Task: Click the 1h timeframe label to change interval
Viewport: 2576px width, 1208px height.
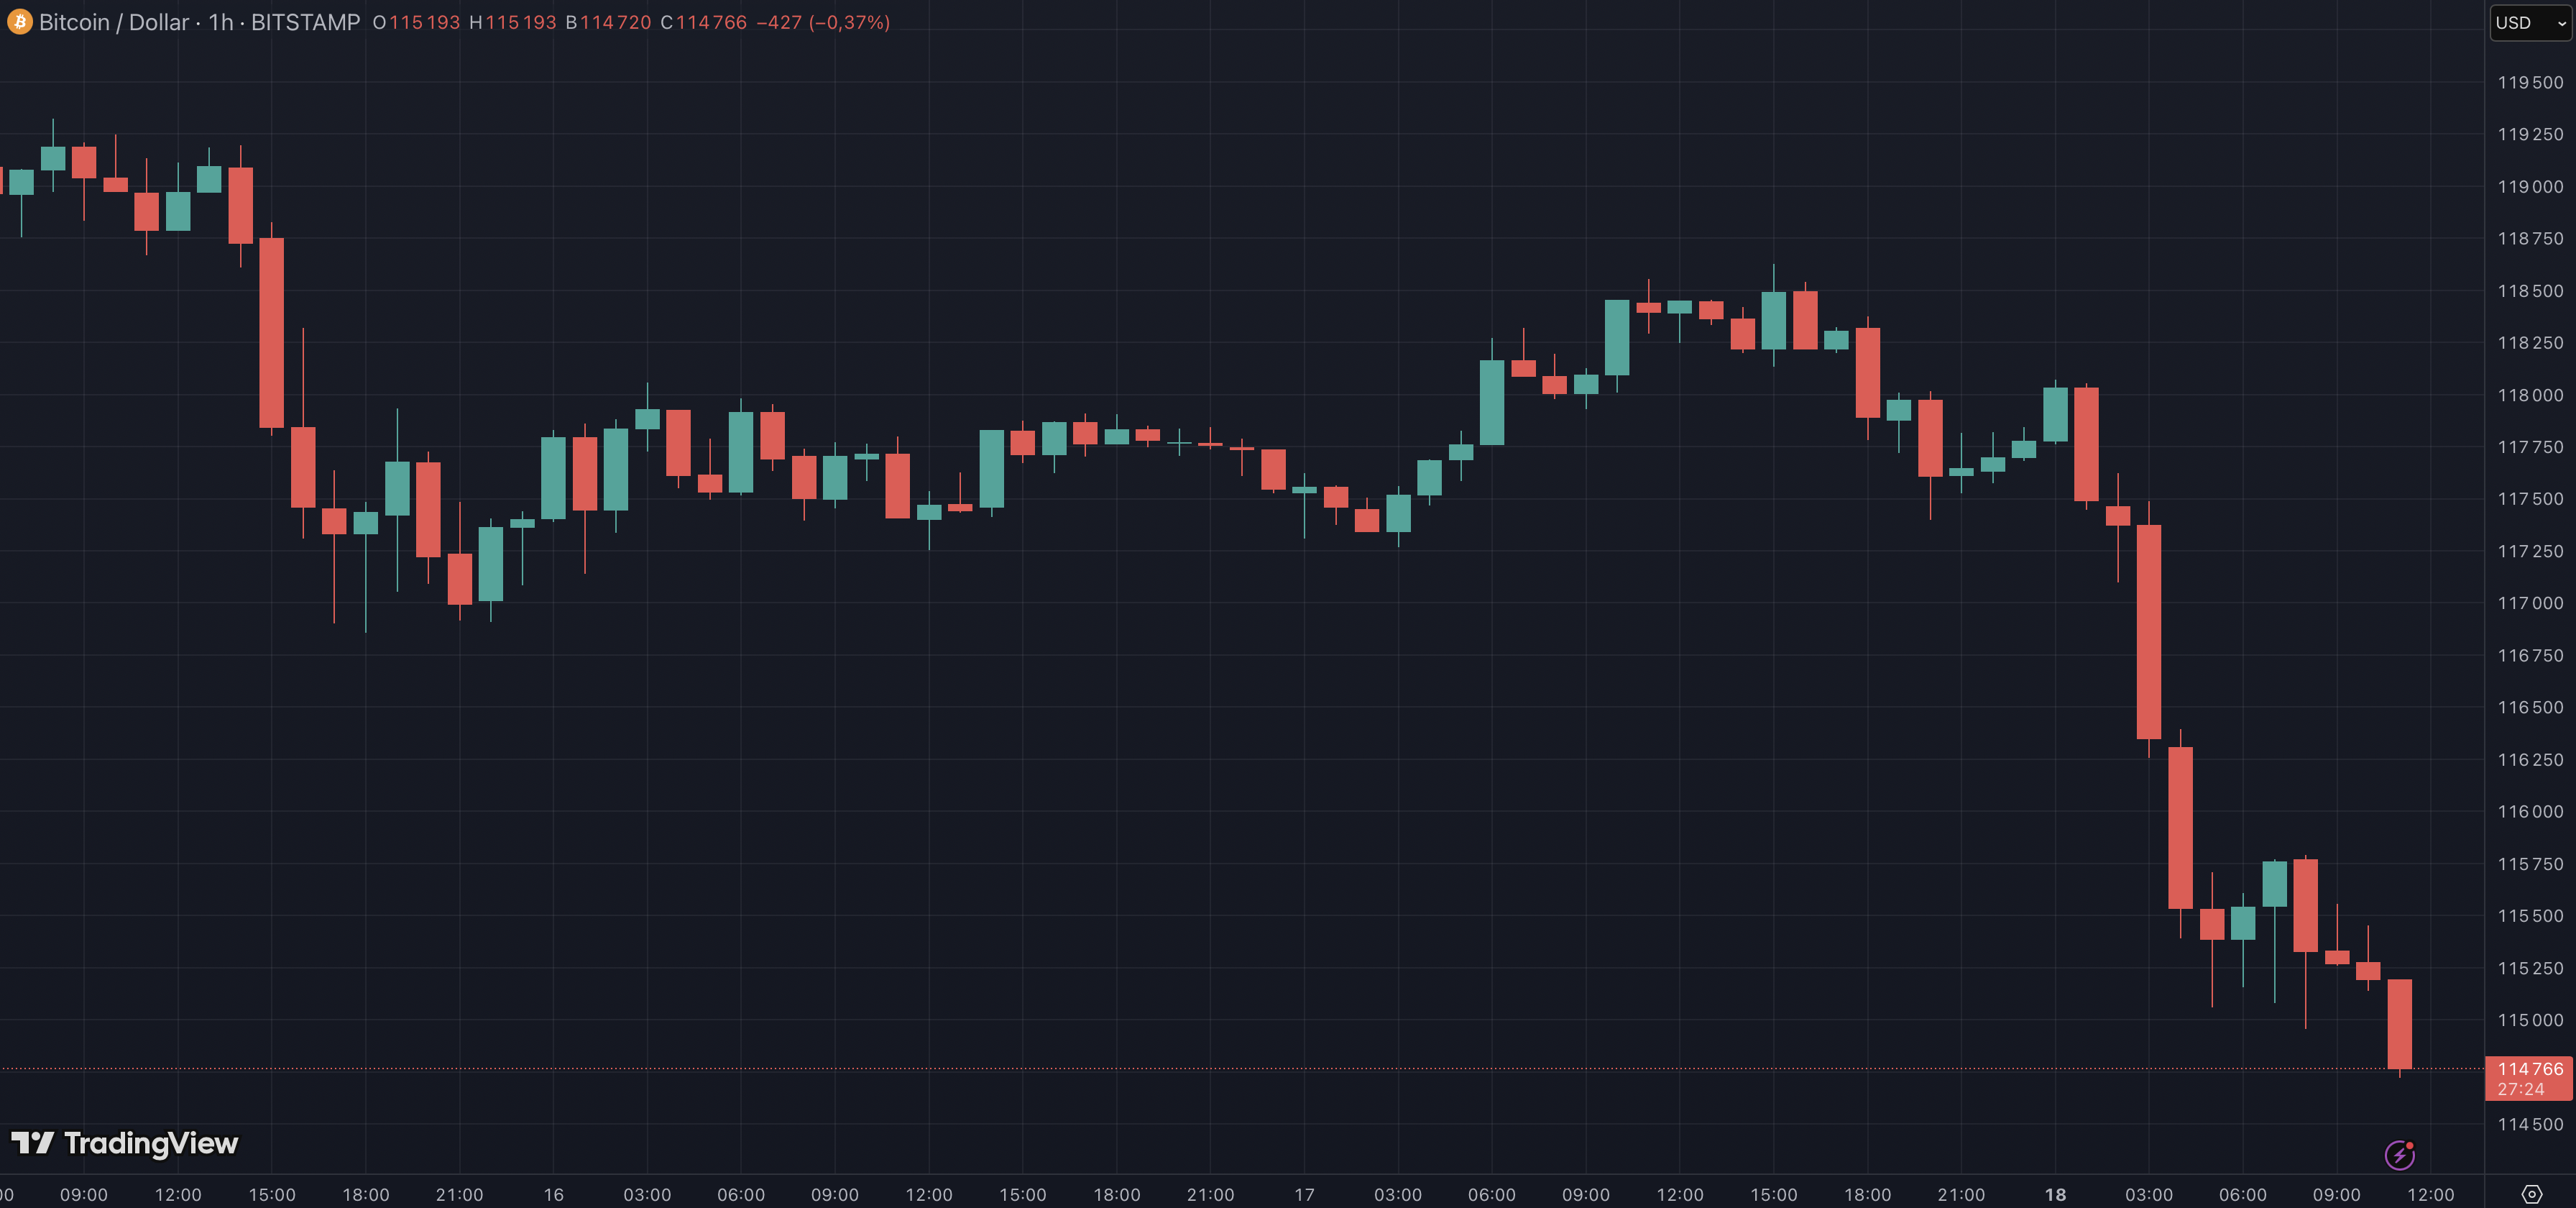Action: (222, 22)
